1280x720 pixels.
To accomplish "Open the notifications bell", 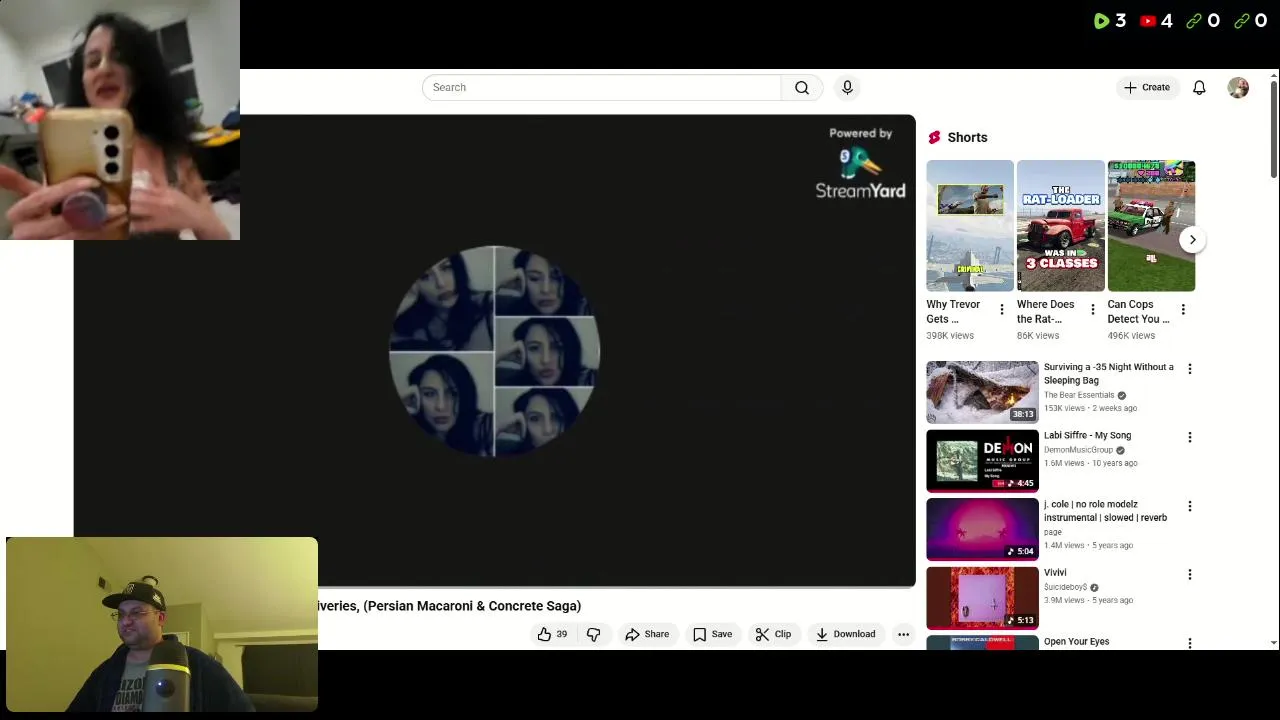I will click(x=1199, y=88).
